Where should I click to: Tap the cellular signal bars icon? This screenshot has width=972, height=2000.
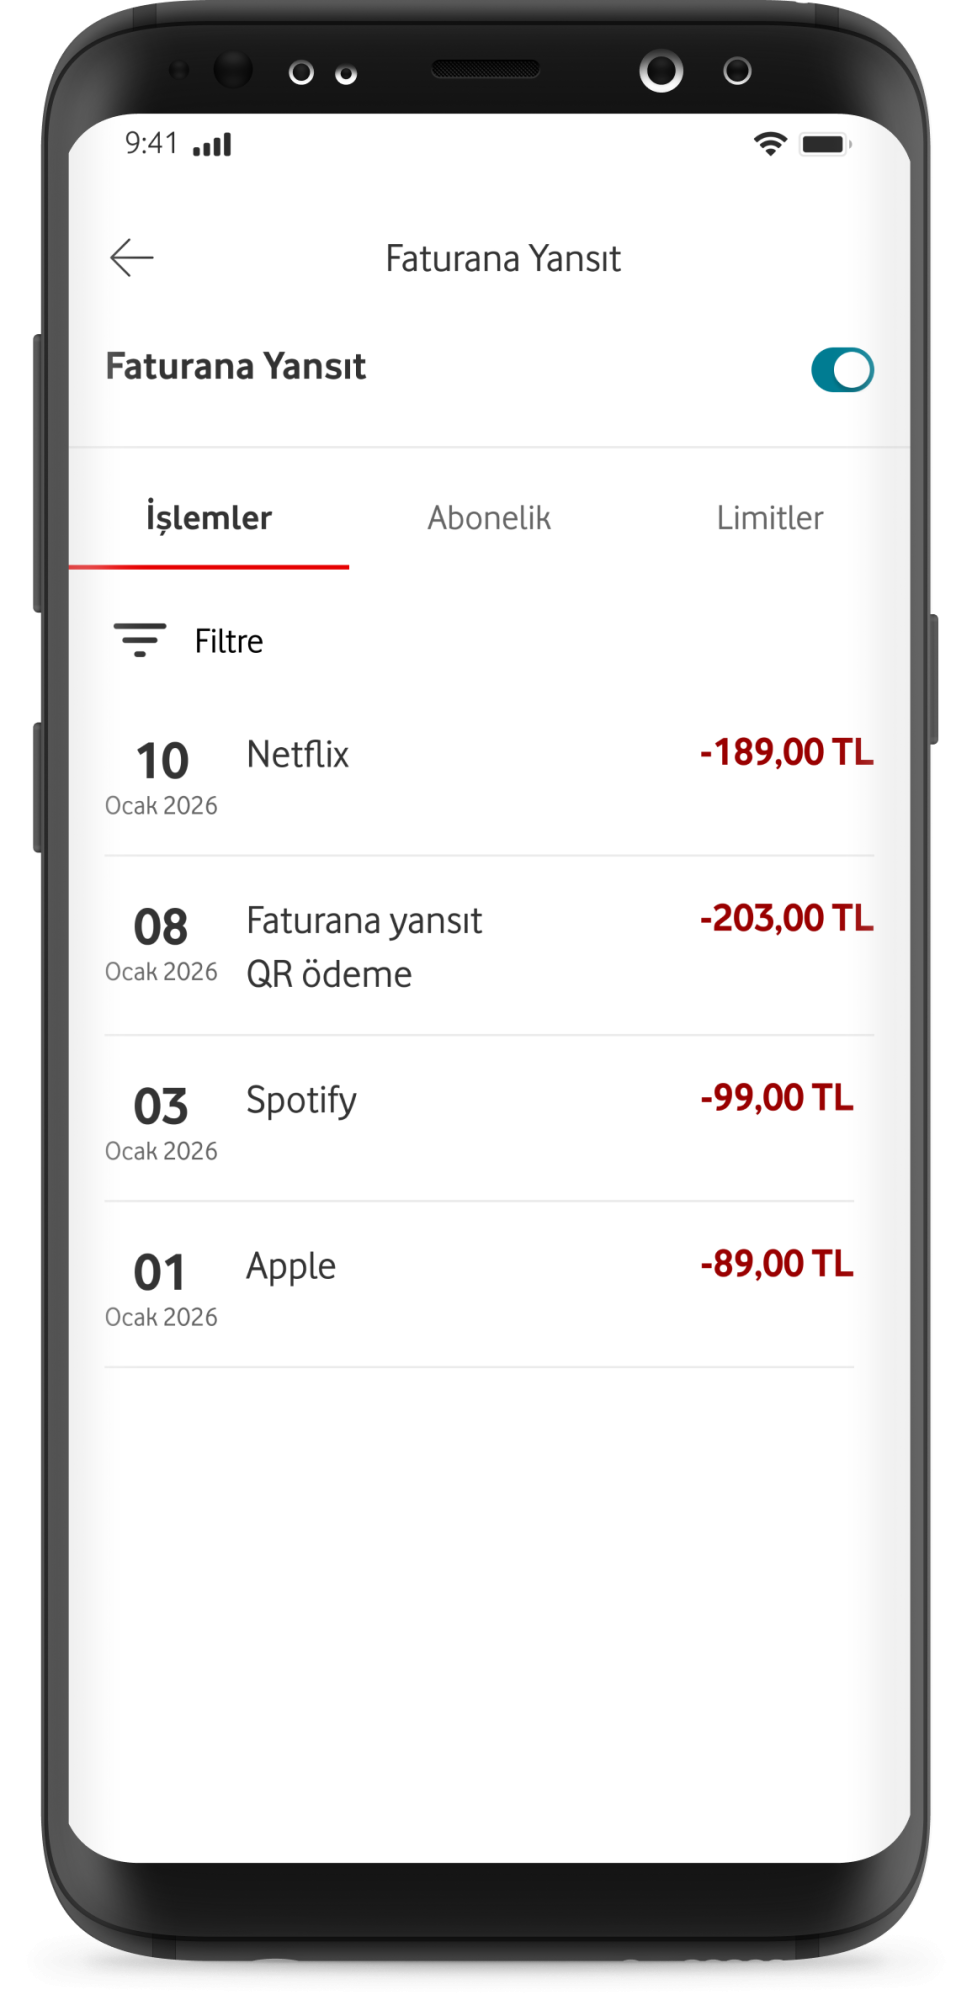pos(212,145)
